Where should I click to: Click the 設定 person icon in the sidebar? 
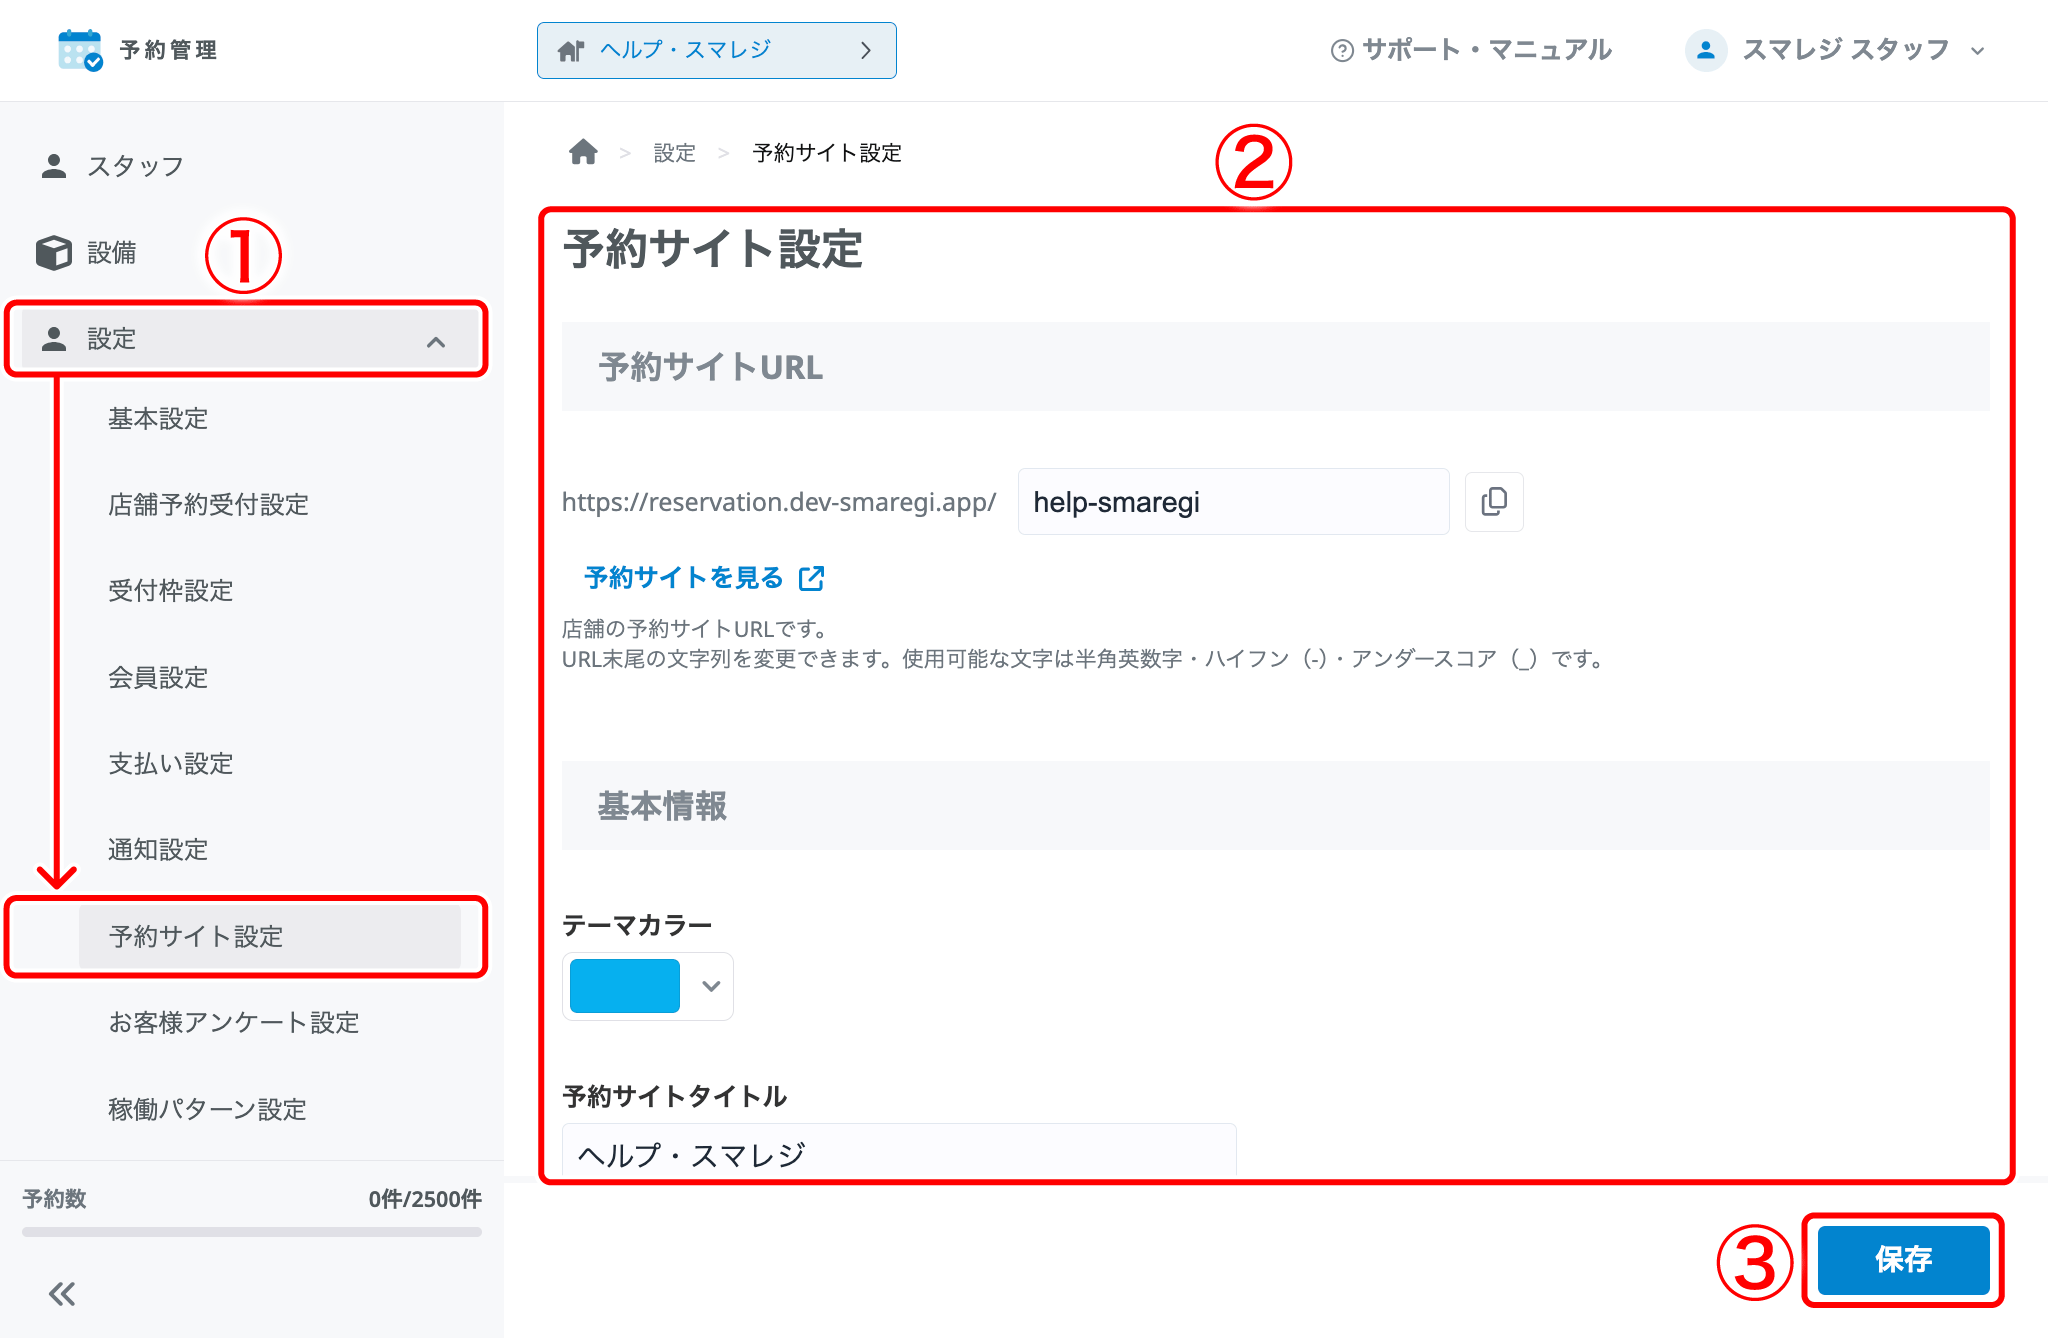tap(54, 339)
